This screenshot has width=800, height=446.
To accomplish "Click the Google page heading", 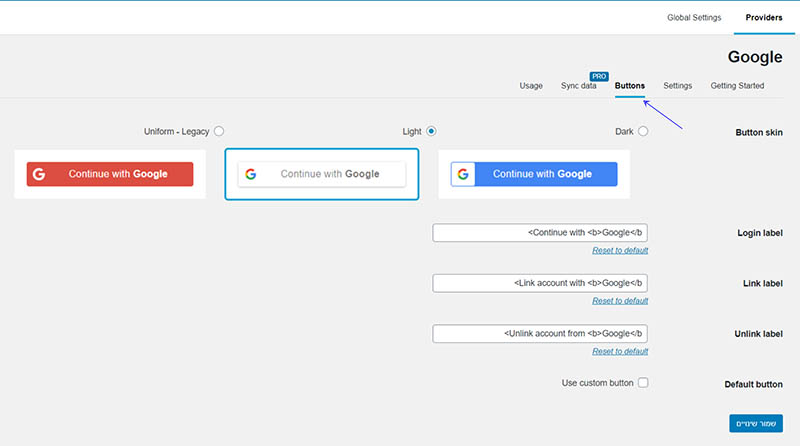I will [x=755, y=57].
